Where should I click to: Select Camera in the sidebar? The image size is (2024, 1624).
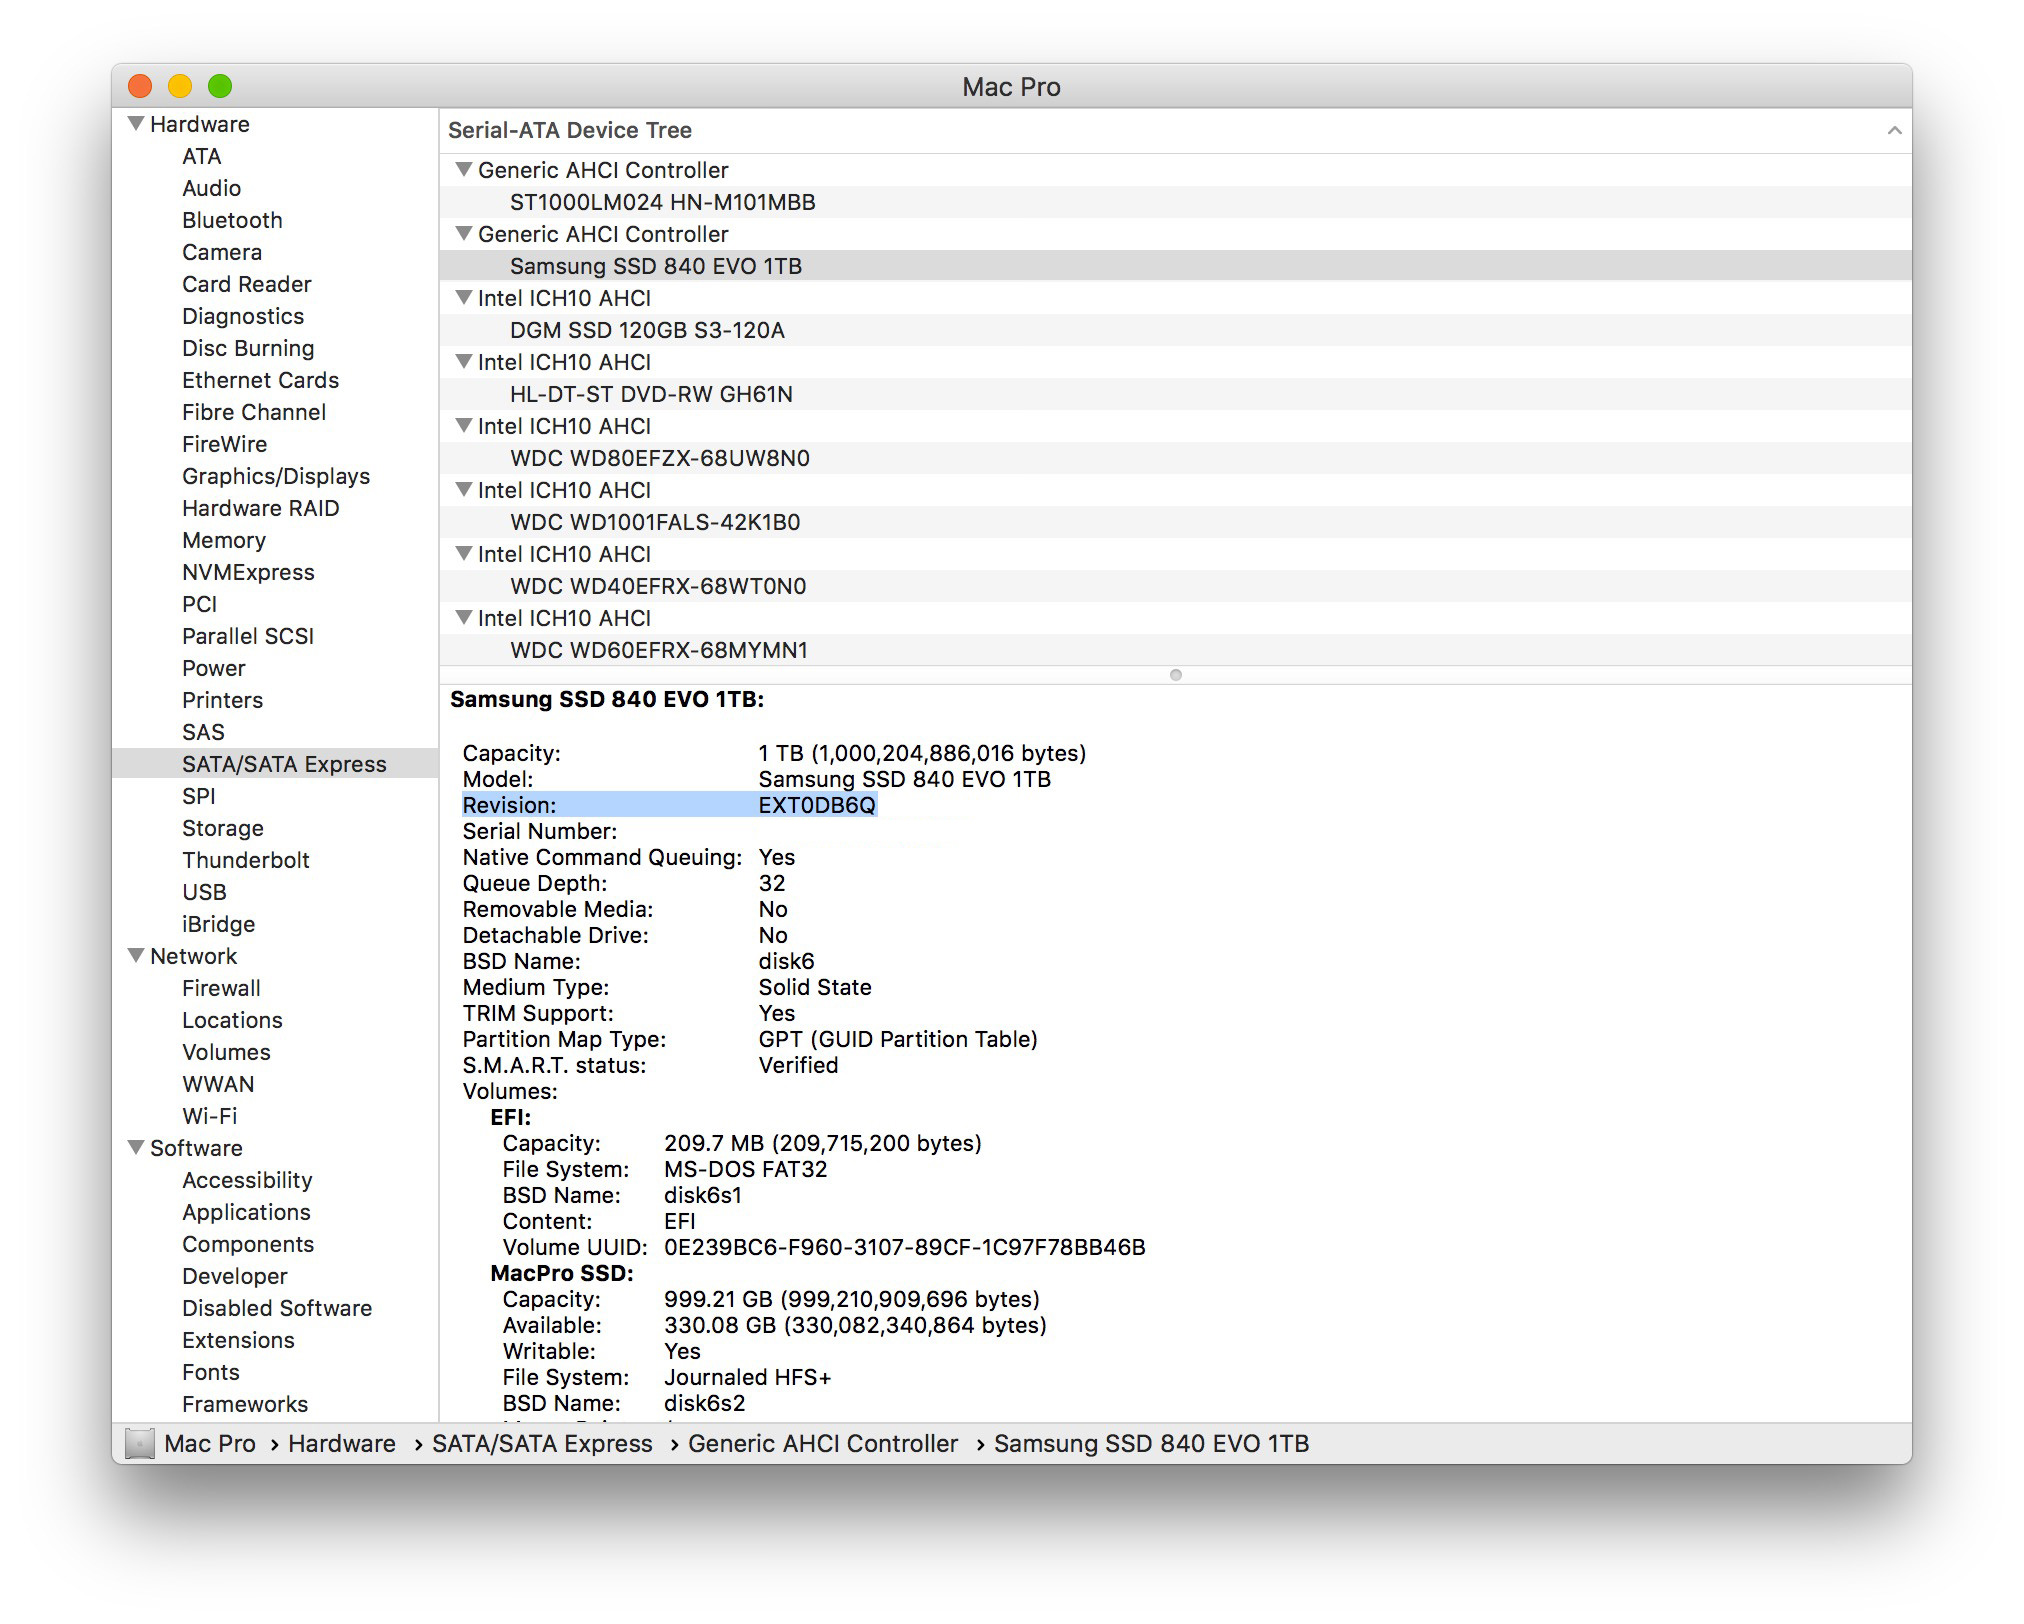(x=222, y=252)
